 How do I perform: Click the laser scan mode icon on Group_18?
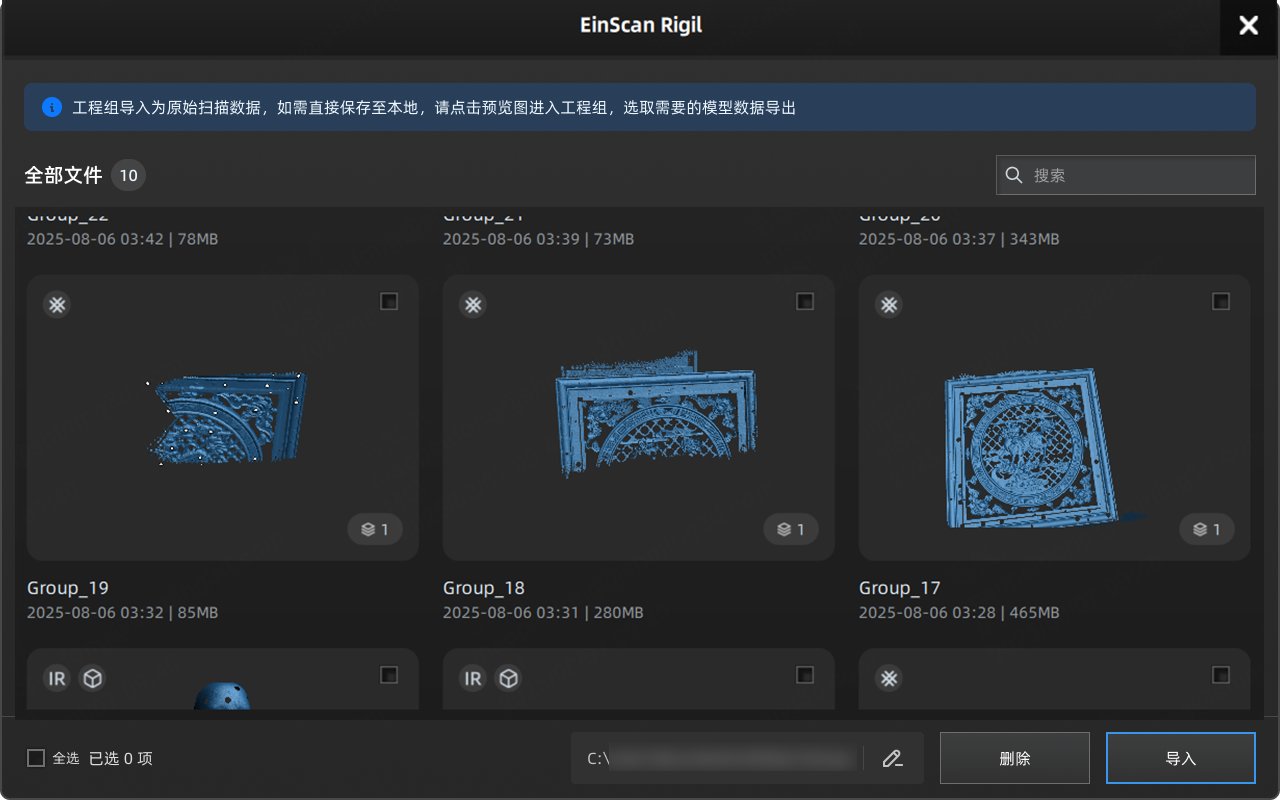tap(473, 305)
